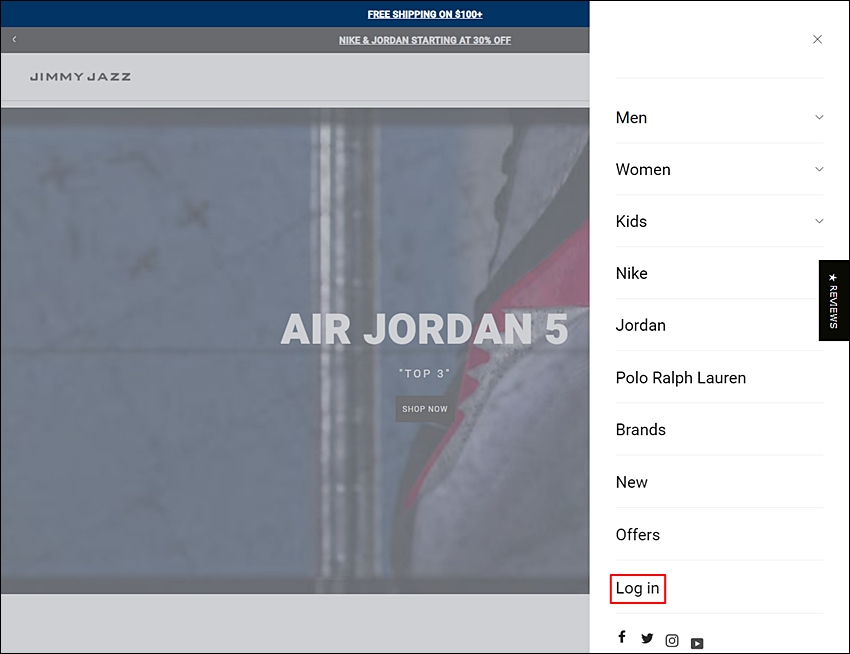Open the Twitter social link

647,638
